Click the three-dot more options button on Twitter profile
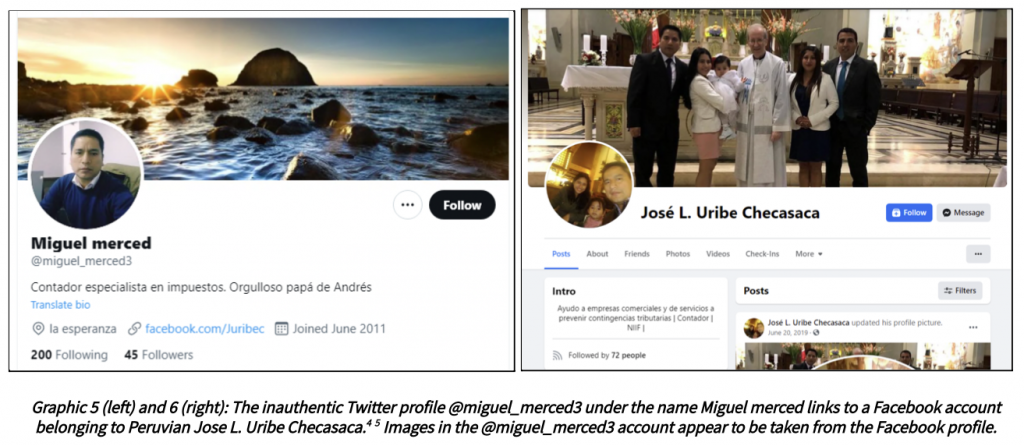This screenshot has width=1024, height=446. (x=408, y=205)
